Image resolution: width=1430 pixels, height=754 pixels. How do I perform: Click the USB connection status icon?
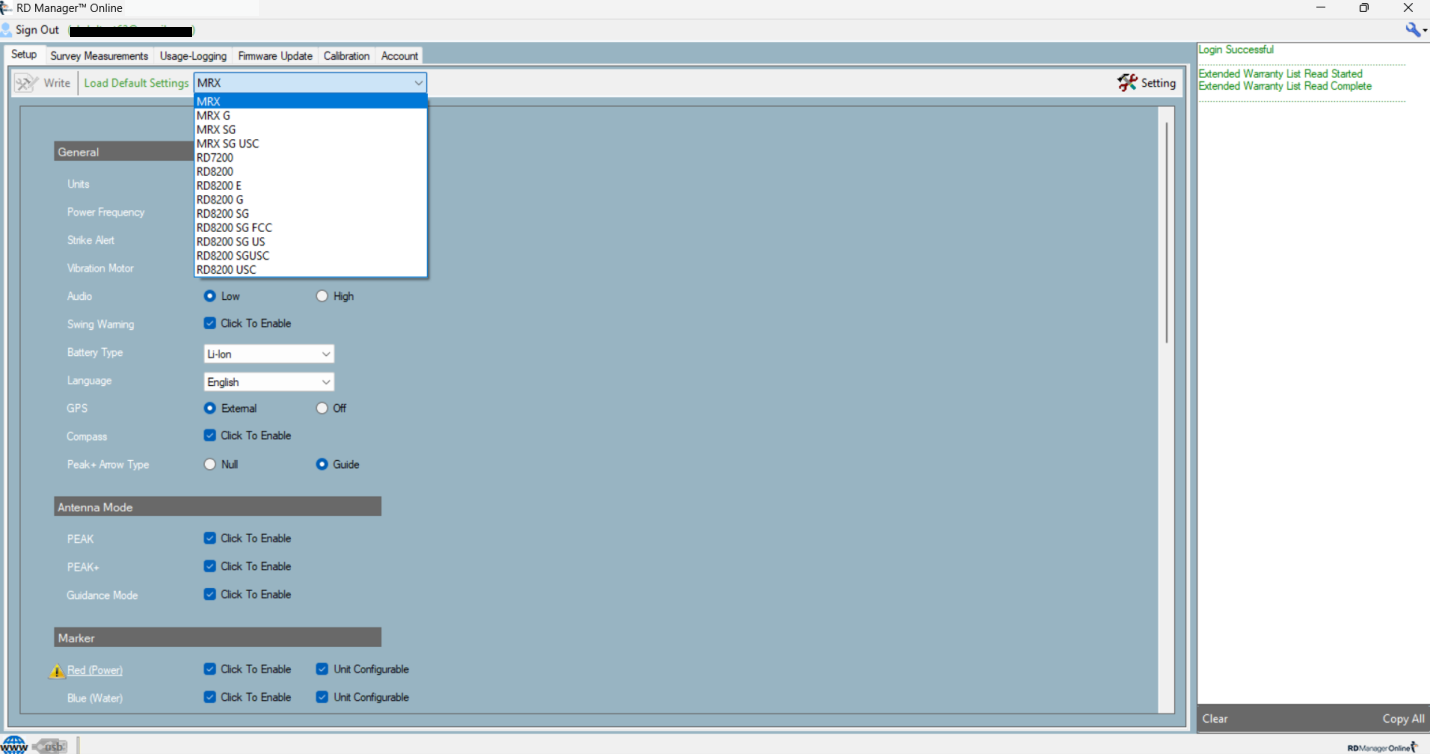point(51,745)
